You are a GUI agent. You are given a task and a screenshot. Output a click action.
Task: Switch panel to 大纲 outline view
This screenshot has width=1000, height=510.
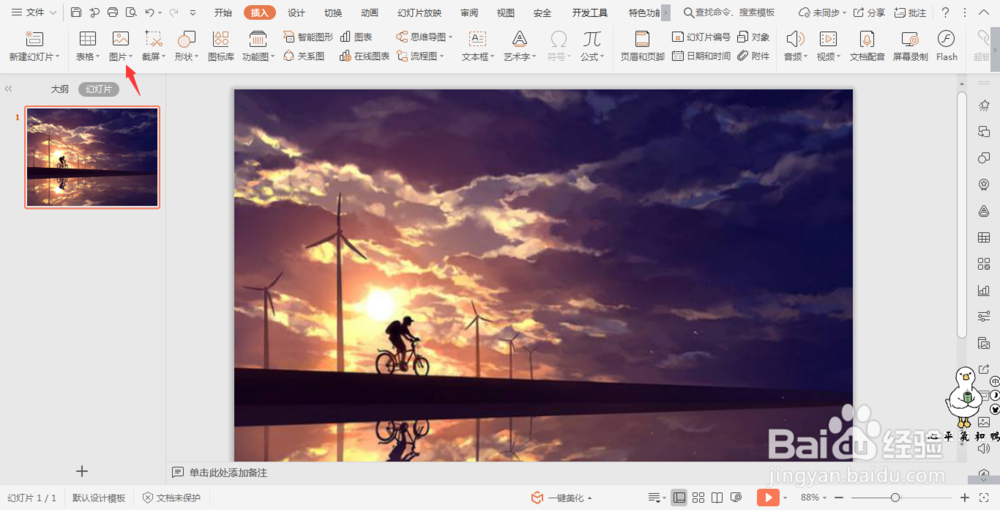[59, 89]
